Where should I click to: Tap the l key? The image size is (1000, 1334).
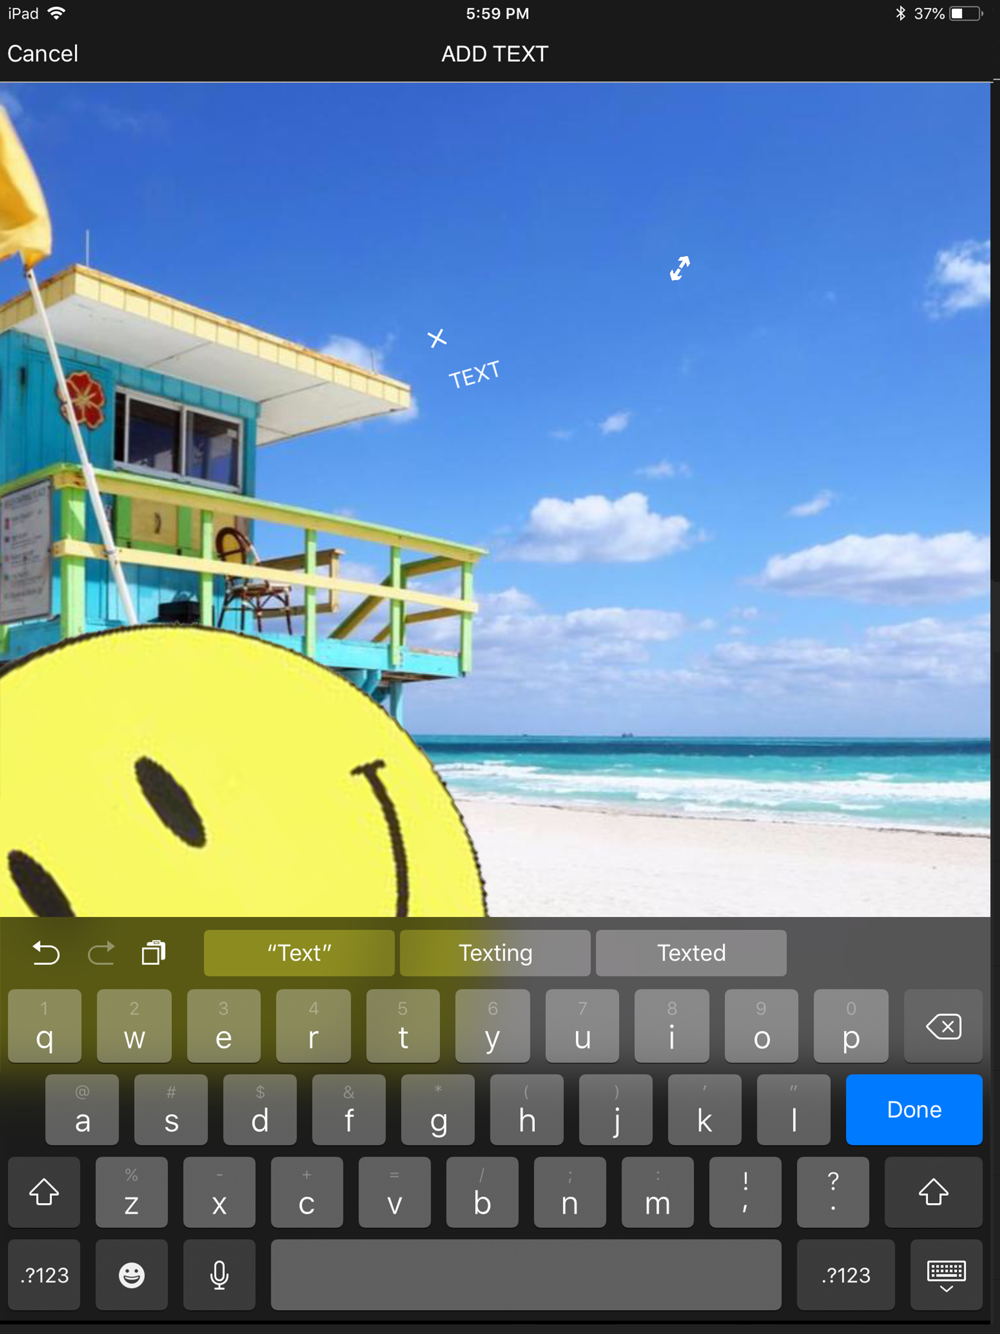point(794,1110)
